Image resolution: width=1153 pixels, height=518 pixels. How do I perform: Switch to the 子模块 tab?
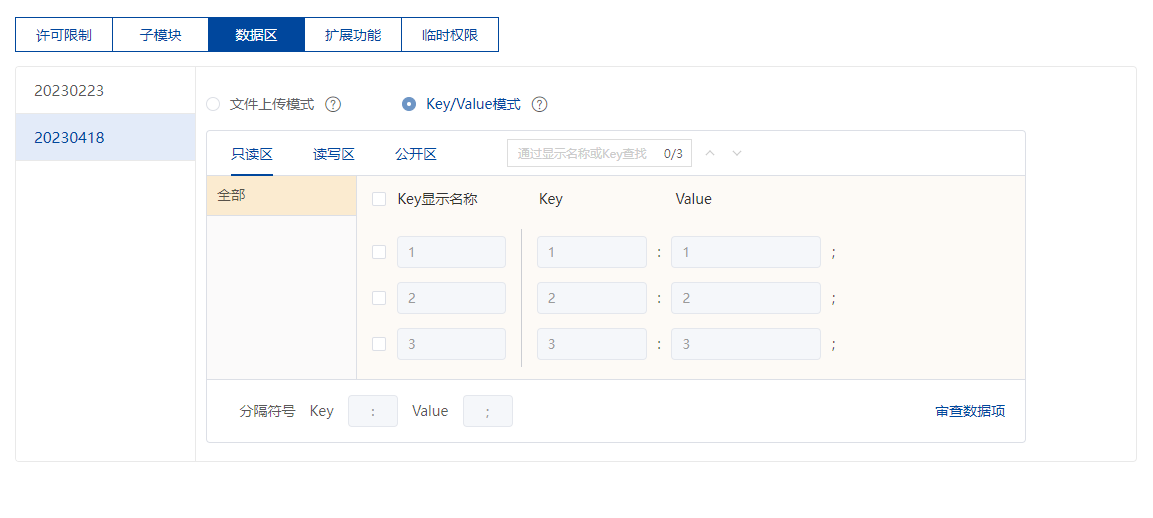[x=160, y=35]
